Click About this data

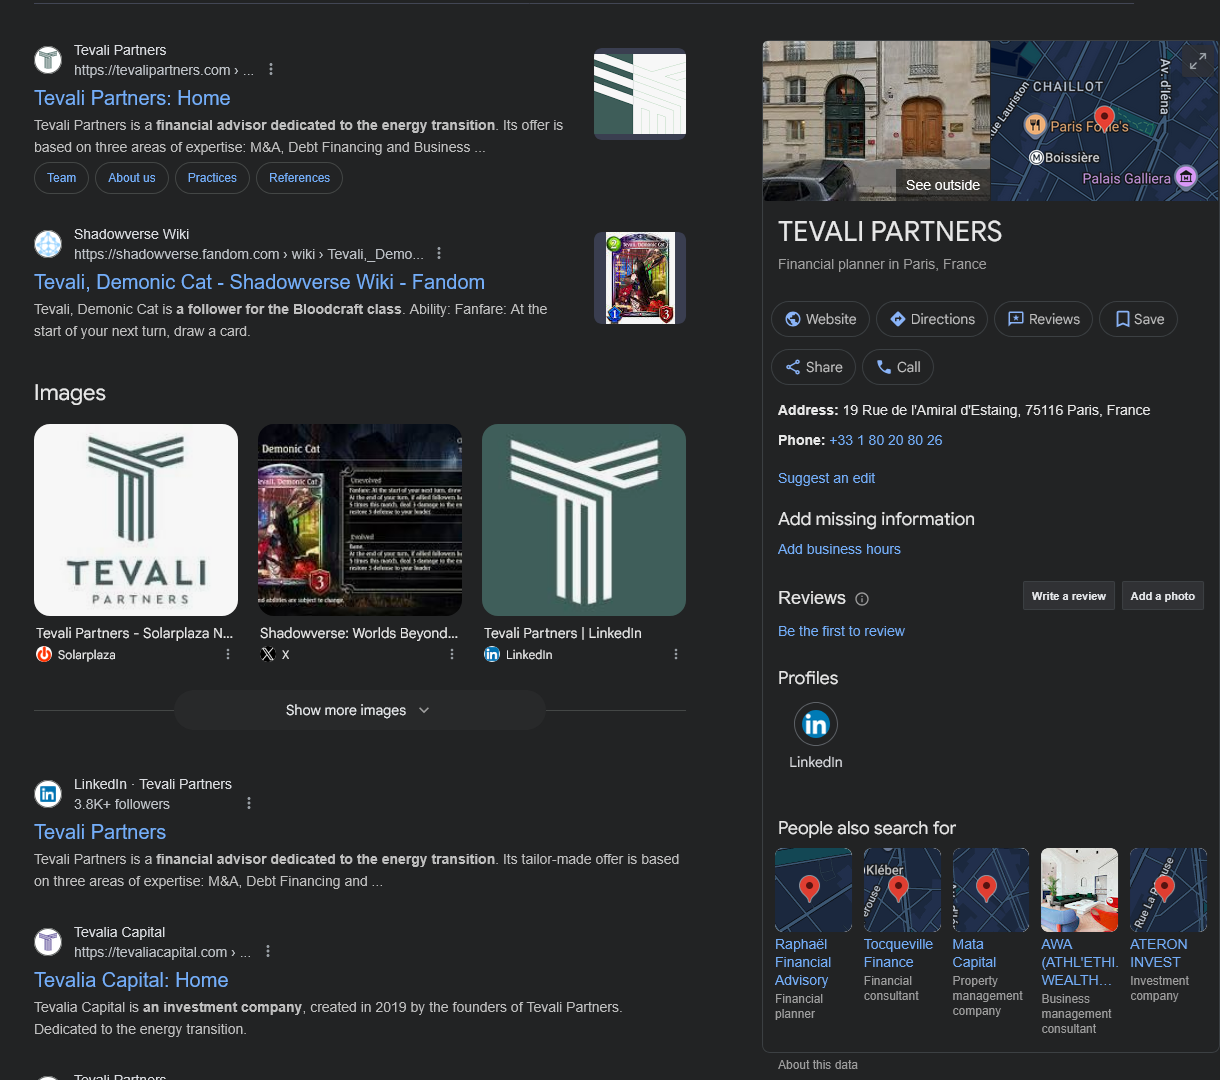[817, 1065]
